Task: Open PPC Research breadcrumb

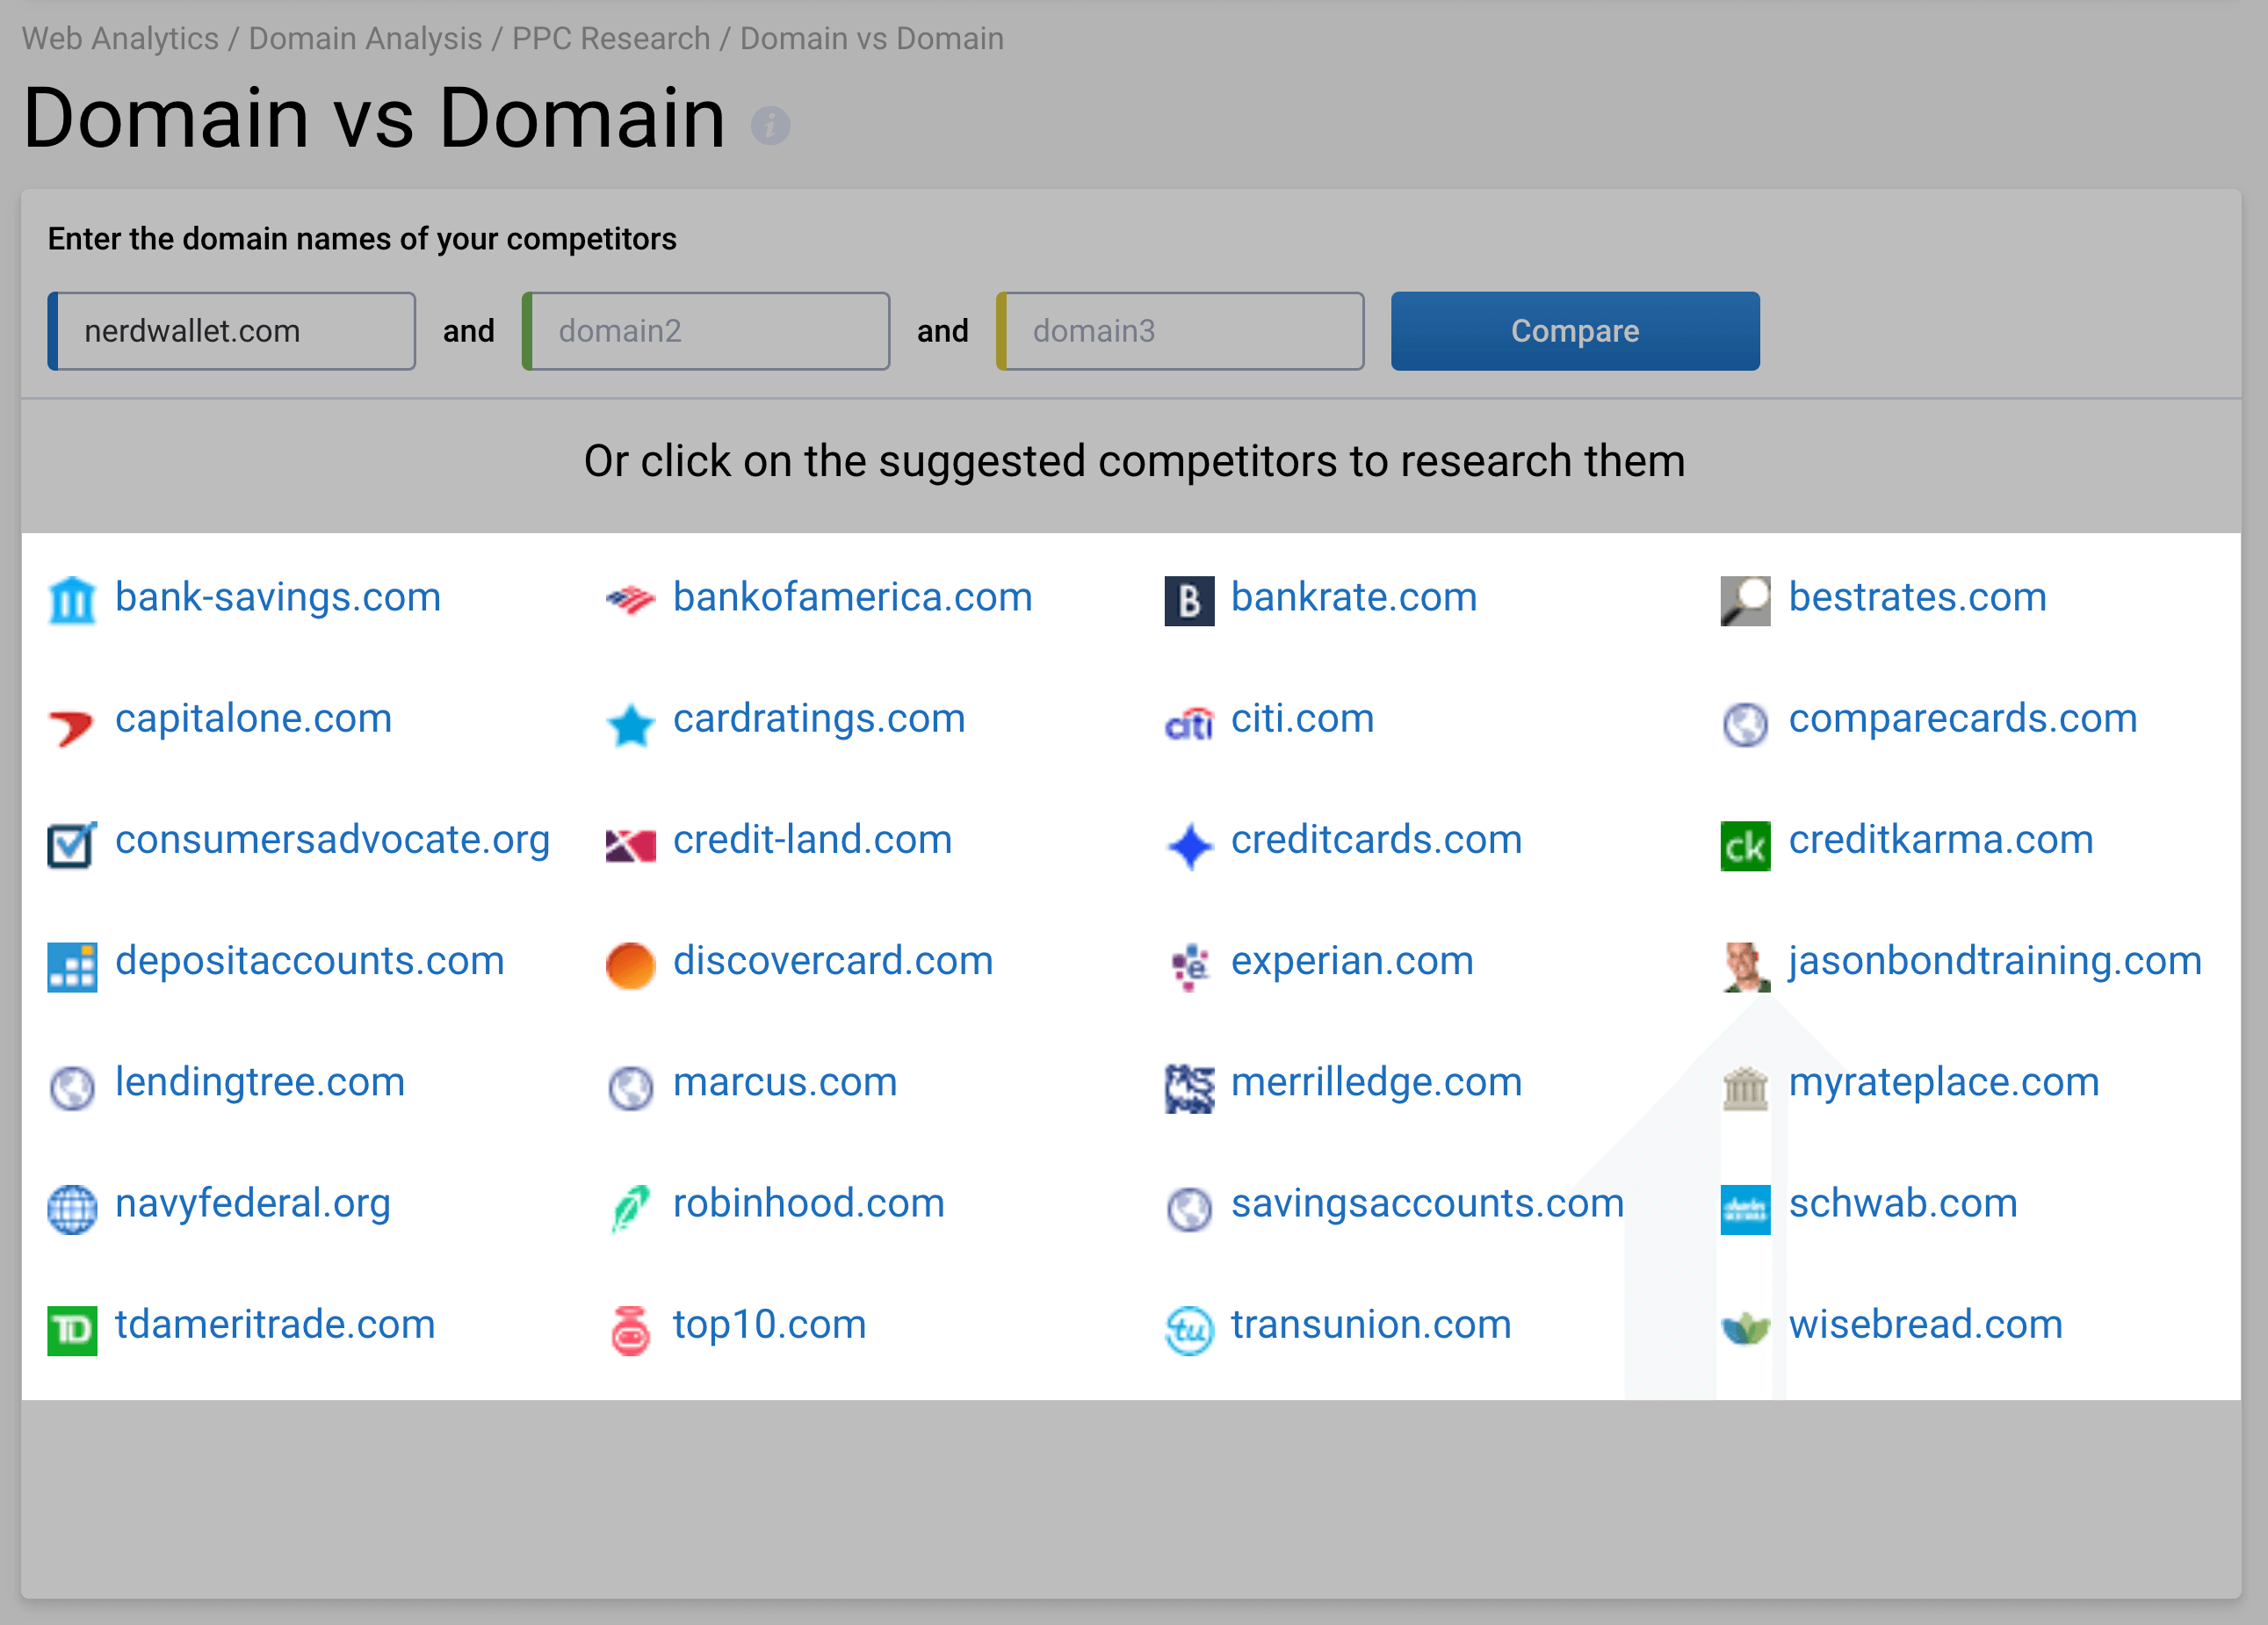Action: (x=611, y=38)
